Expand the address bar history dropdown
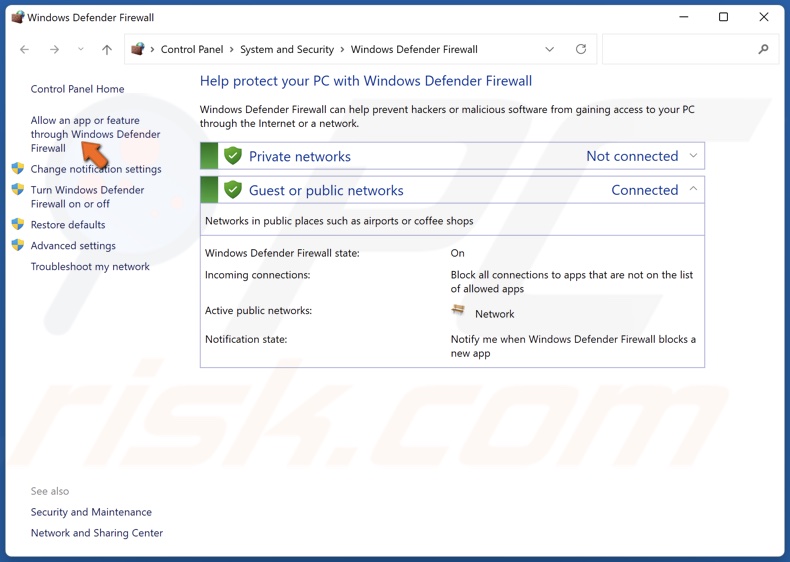 click(x=550, y=49)
